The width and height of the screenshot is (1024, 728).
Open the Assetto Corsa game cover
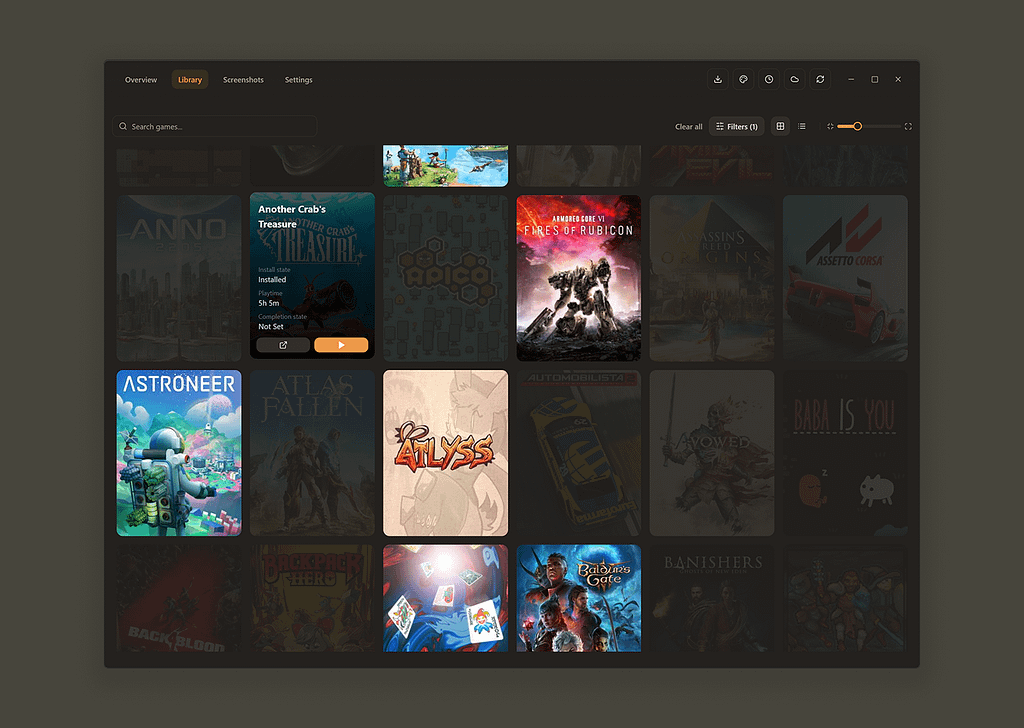pyautogui.click(x=845, y=278)
